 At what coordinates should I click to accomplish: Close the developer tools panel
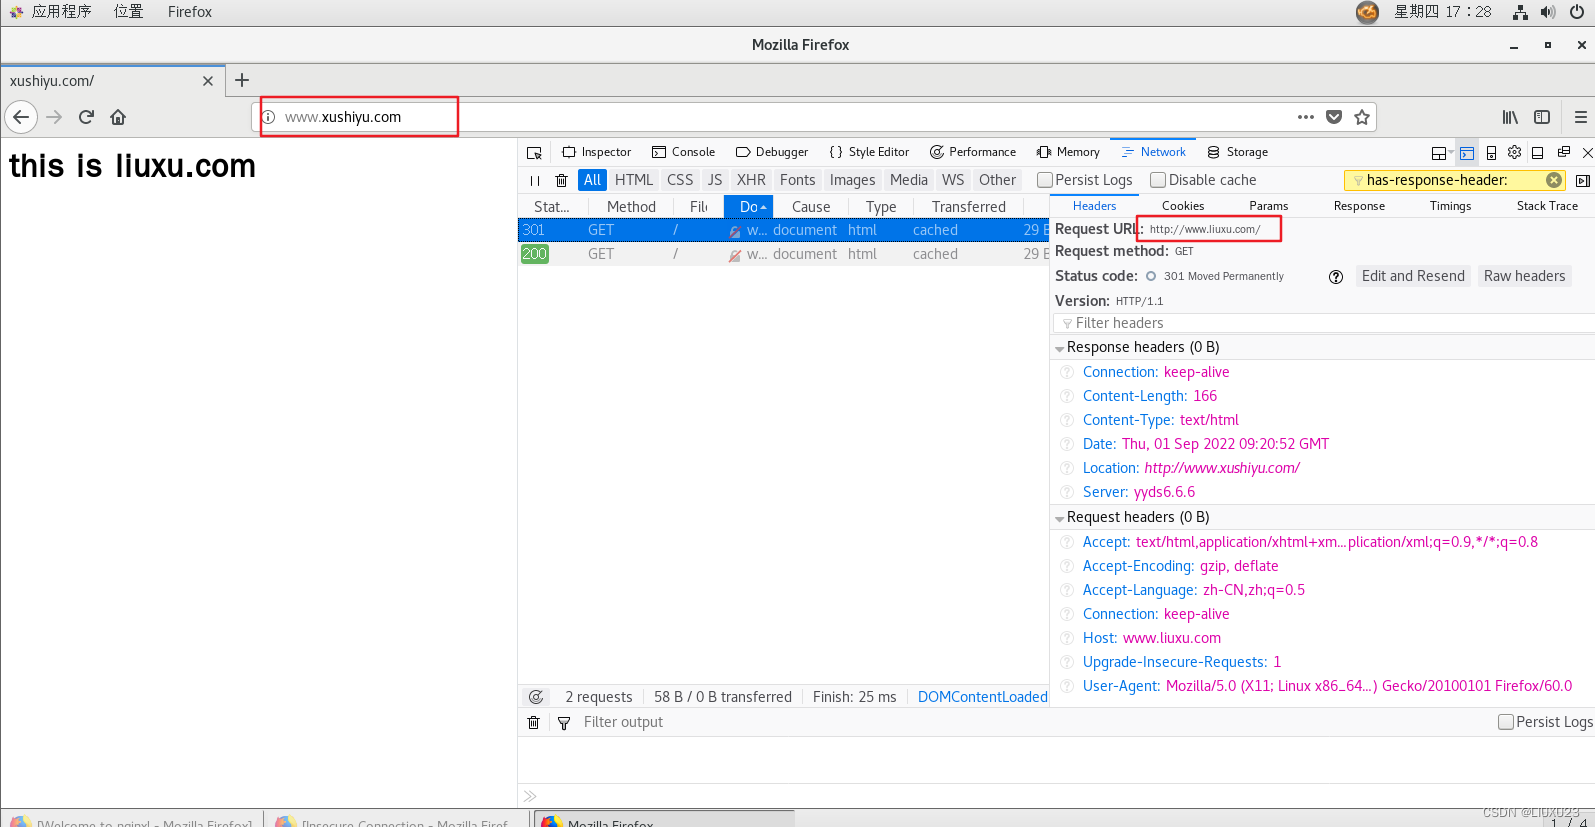[x=1587, y=153]
